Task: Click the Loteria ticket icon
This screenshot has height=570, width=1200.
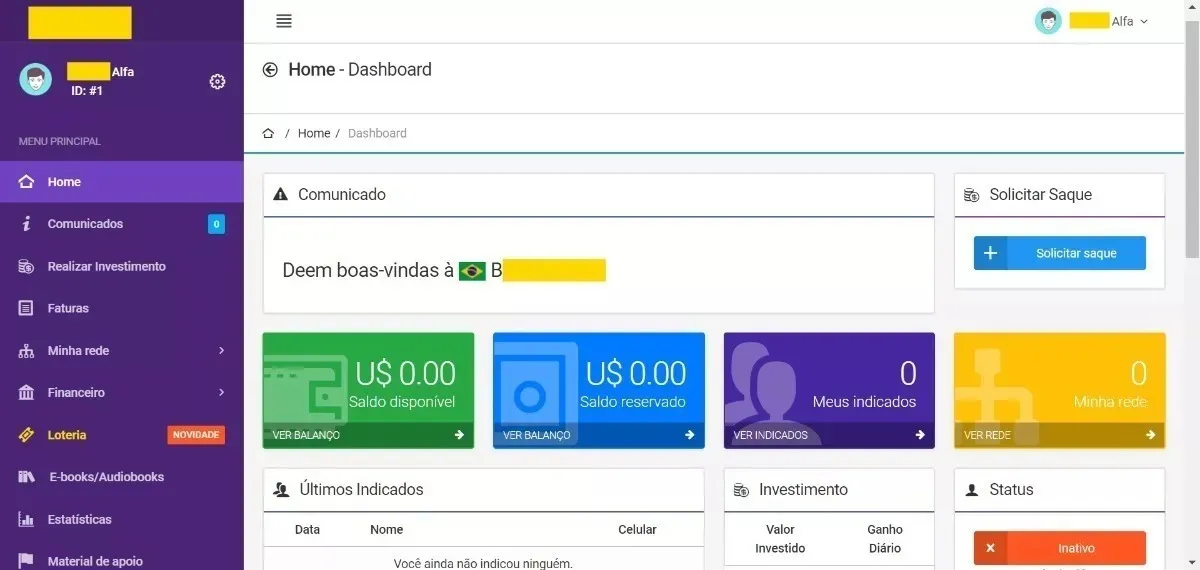Action: (x=27, y=435)
